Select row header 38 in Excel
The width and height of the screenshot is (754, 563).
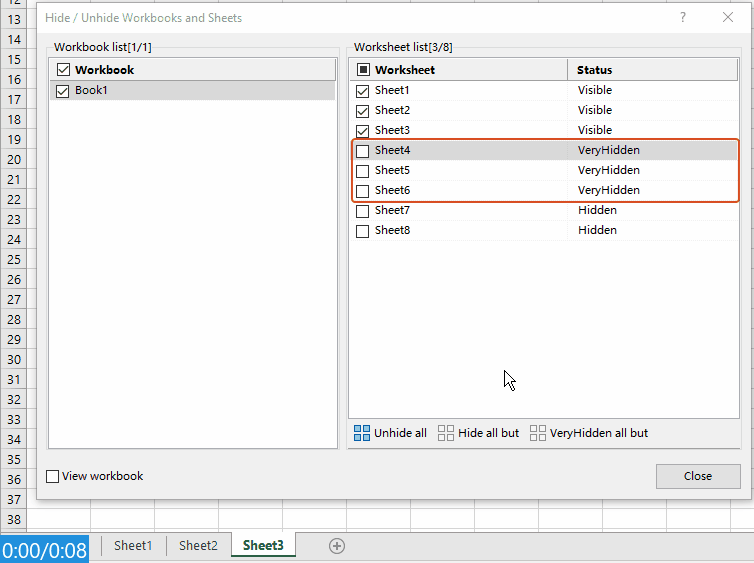pyautogui.click(x=14, y=520)
